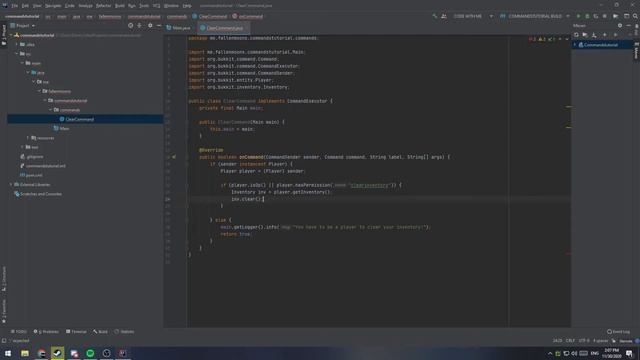
Task: Start debugging with the bug icon
Action: click(587, 16)
